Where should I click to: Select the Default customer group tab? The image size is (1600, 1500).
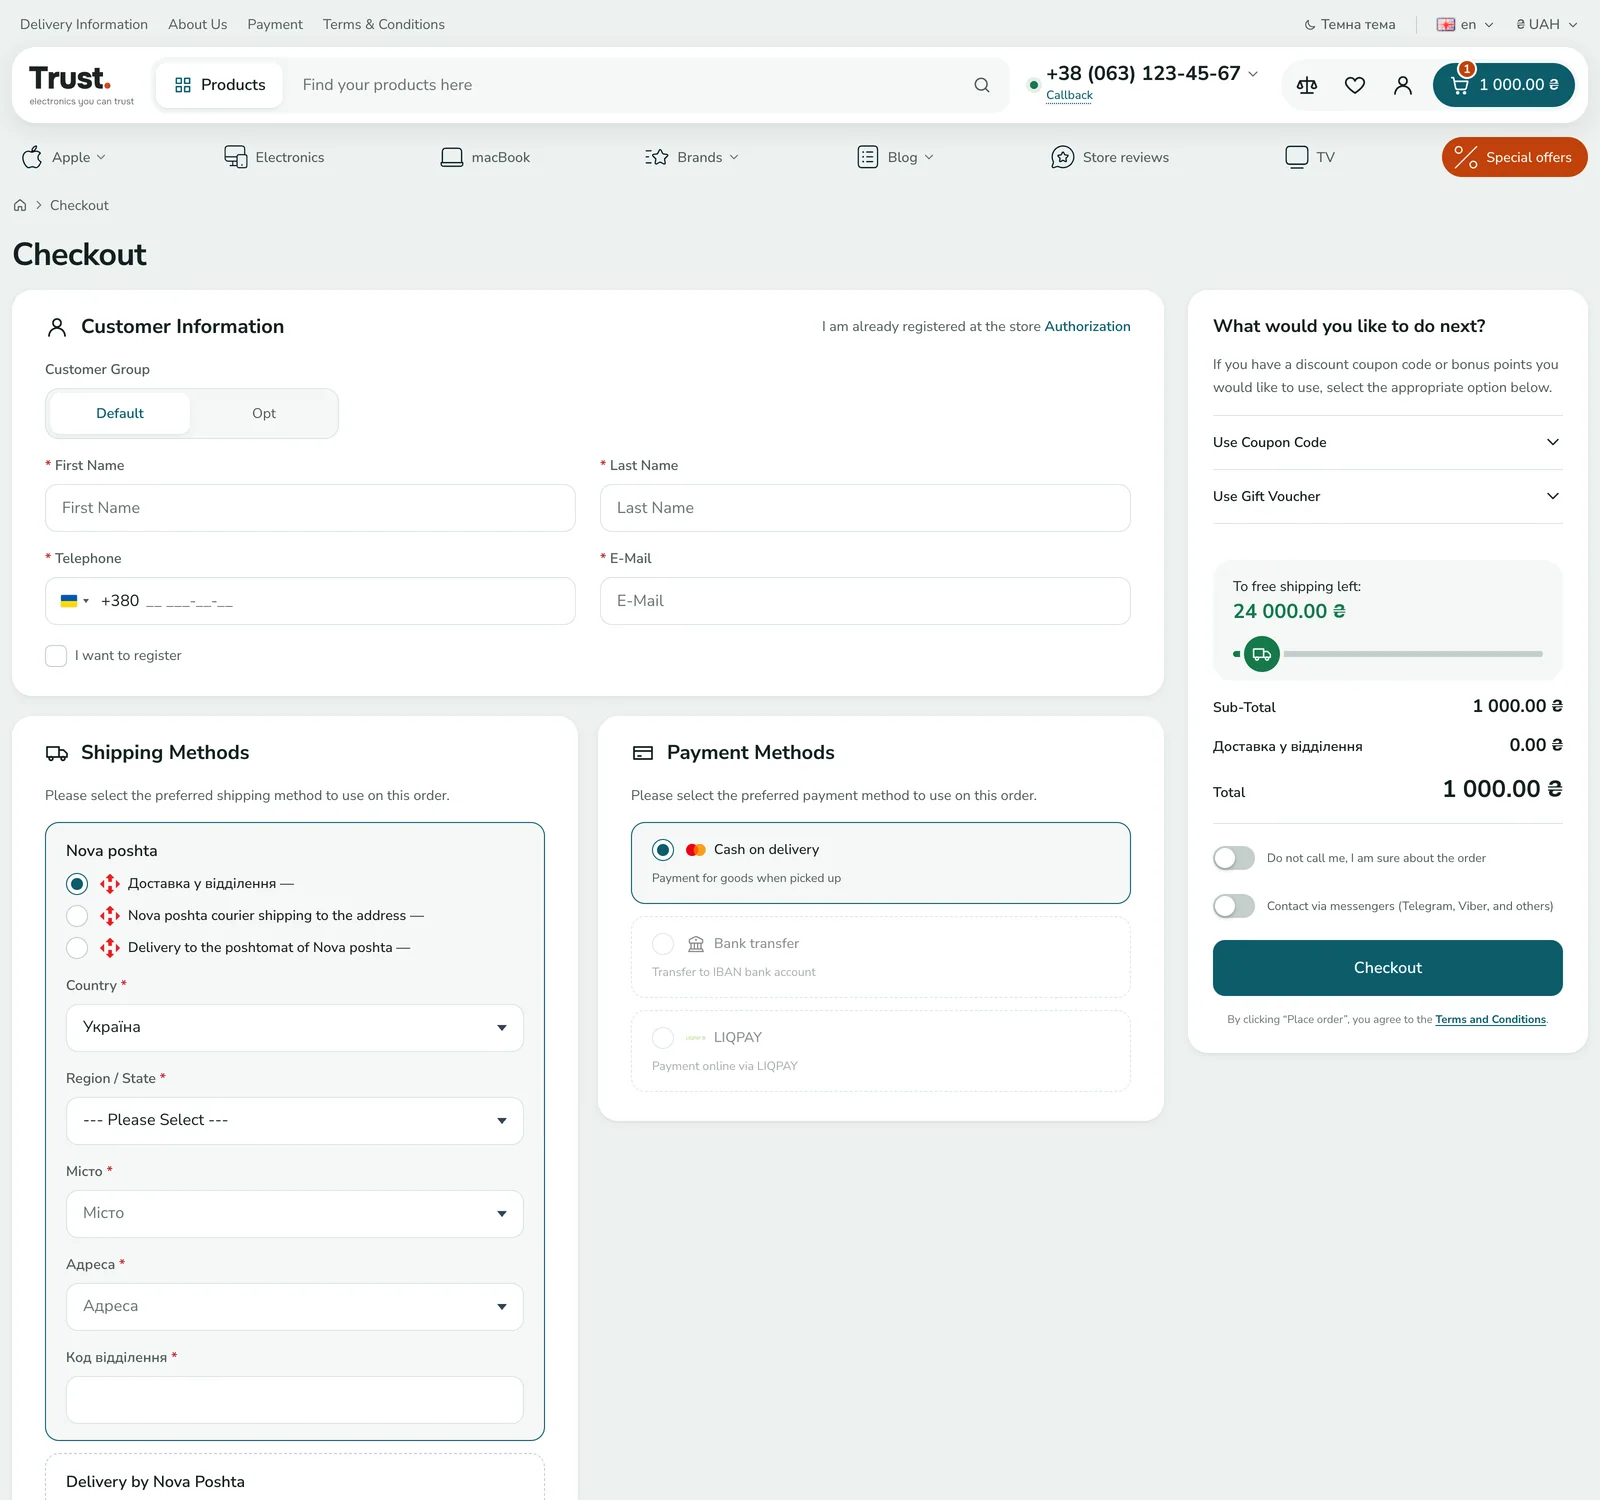[x=120, y=414]
